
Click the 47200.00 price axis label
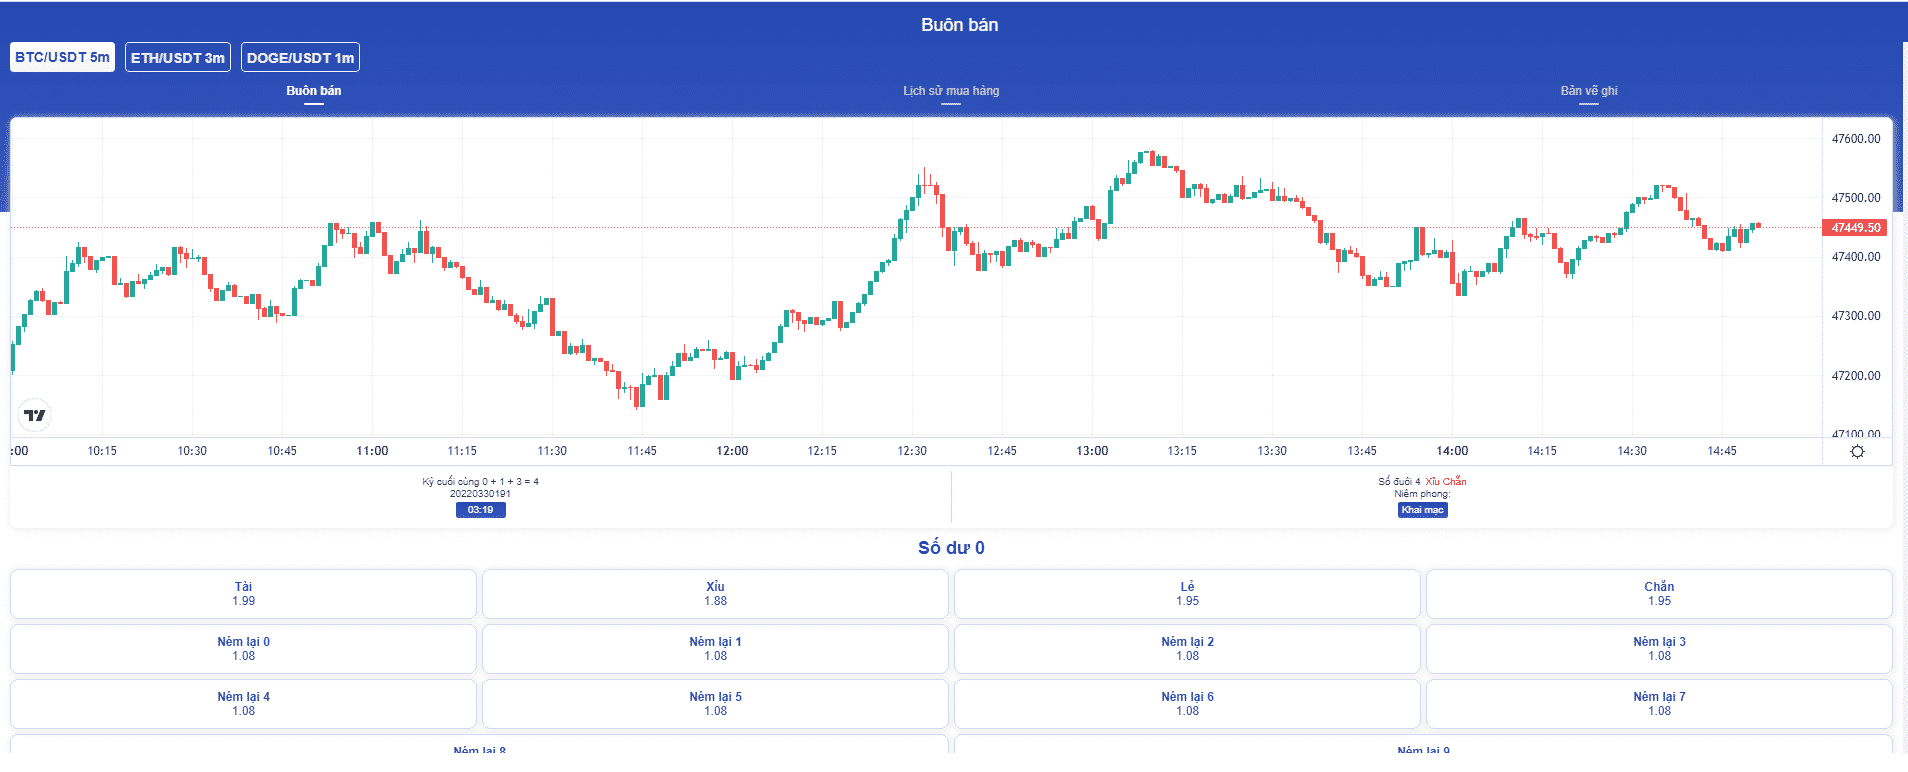tap(1856, 376)
